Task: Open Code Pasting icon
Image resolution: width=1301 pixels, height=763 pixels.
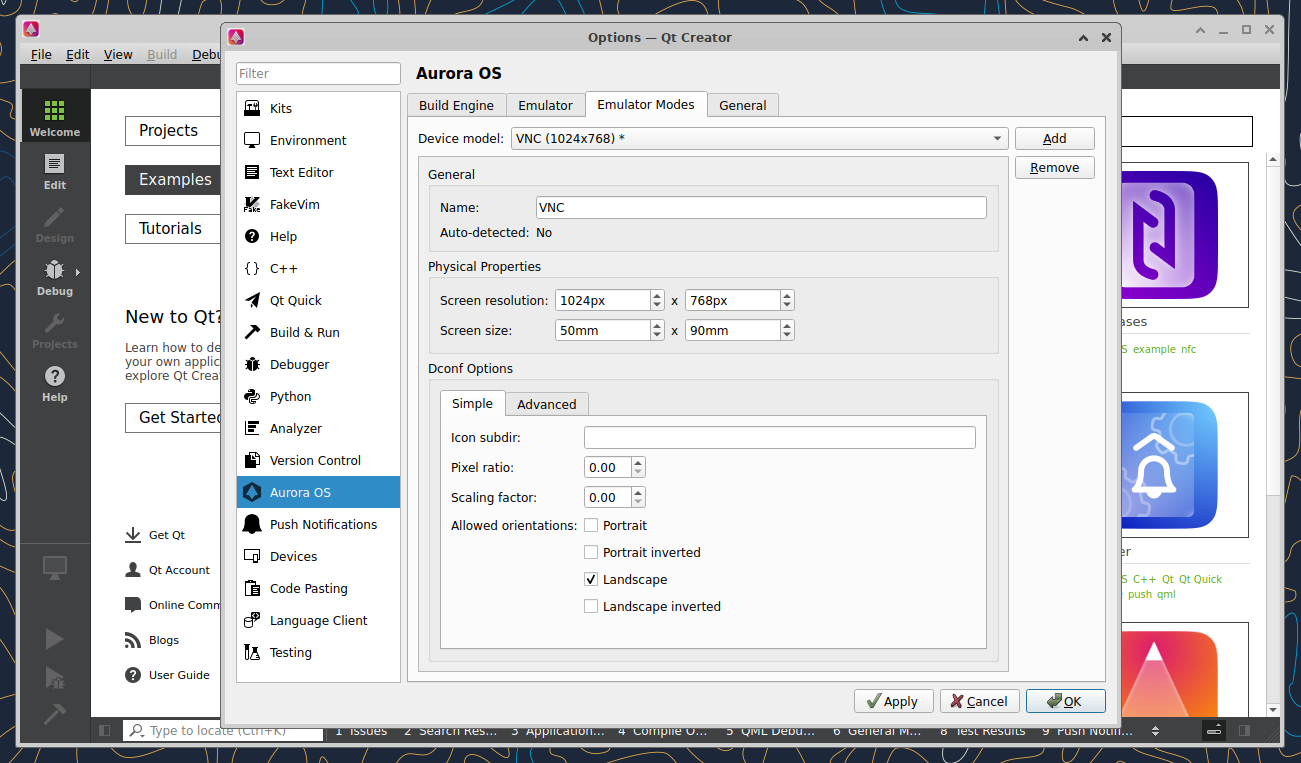Action: point(252,588)
